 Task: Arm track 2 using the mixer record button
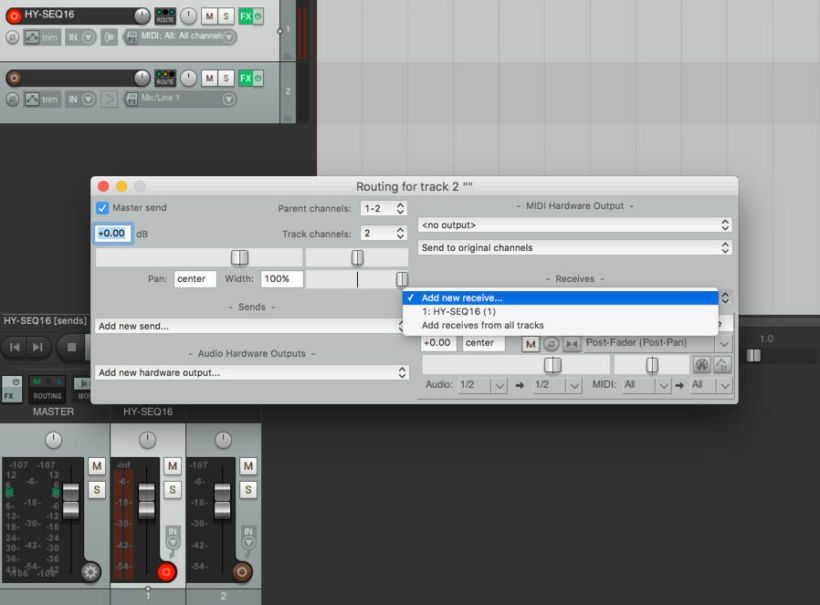point(242,572)
